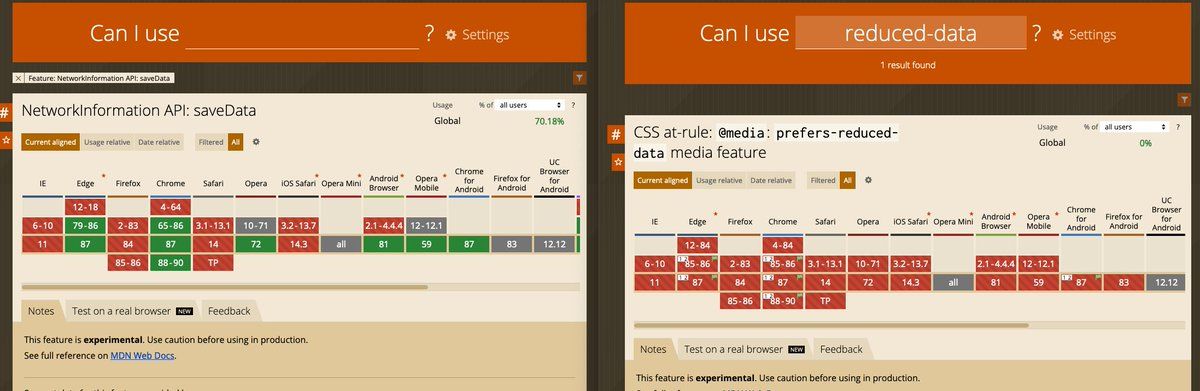Open Settings in the left header

point(477,35)
